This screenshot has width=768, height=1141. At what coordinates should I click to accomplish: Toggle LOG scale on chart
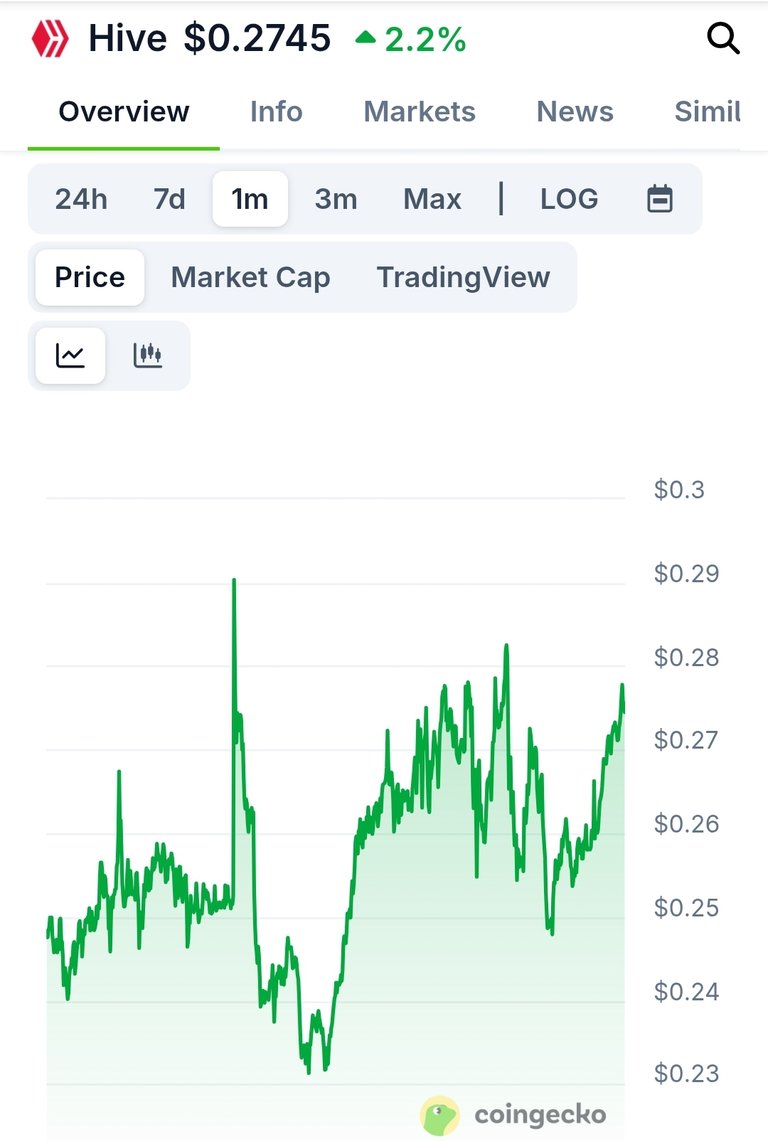[x=569, y=199]
